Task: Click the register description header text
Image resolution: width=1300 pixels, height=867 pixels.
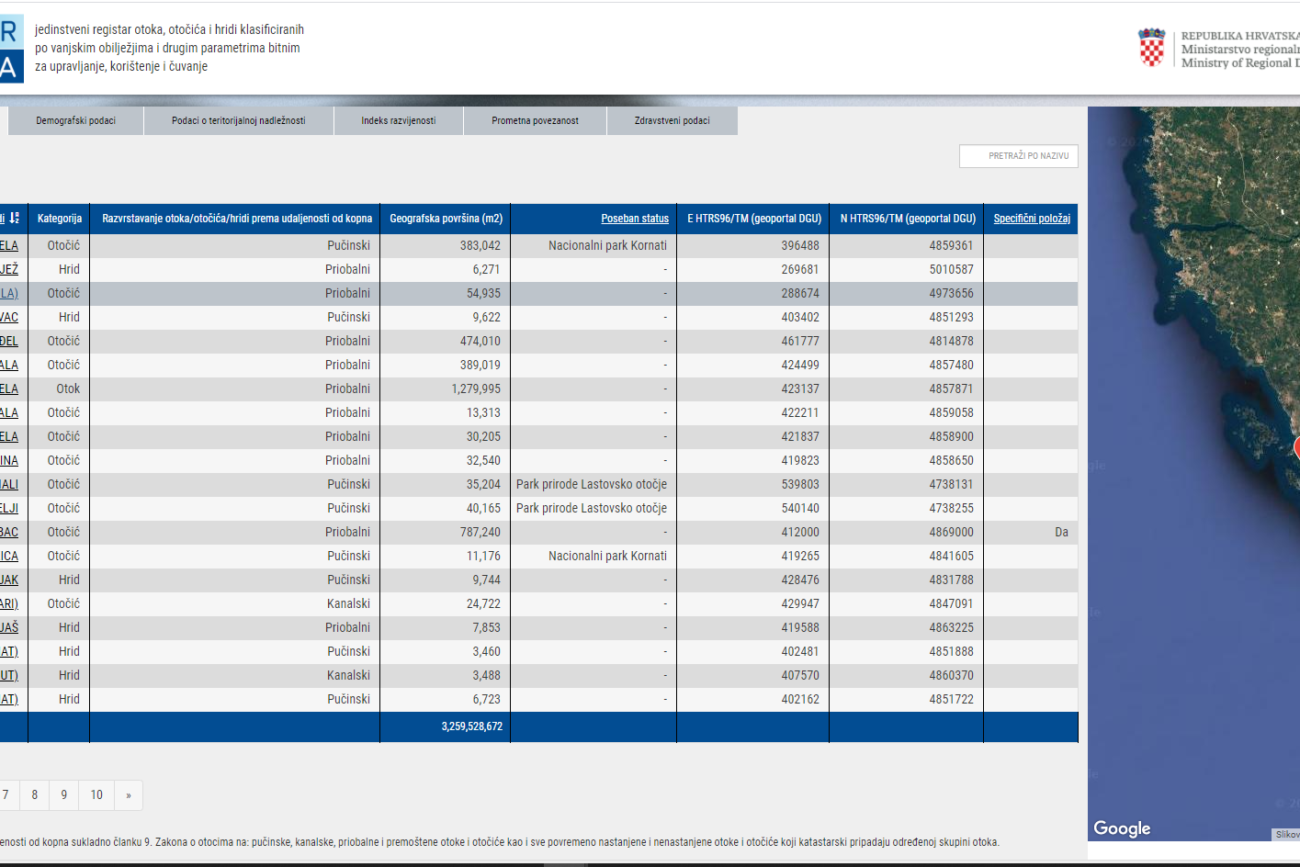Action: (x=169, y=48)
